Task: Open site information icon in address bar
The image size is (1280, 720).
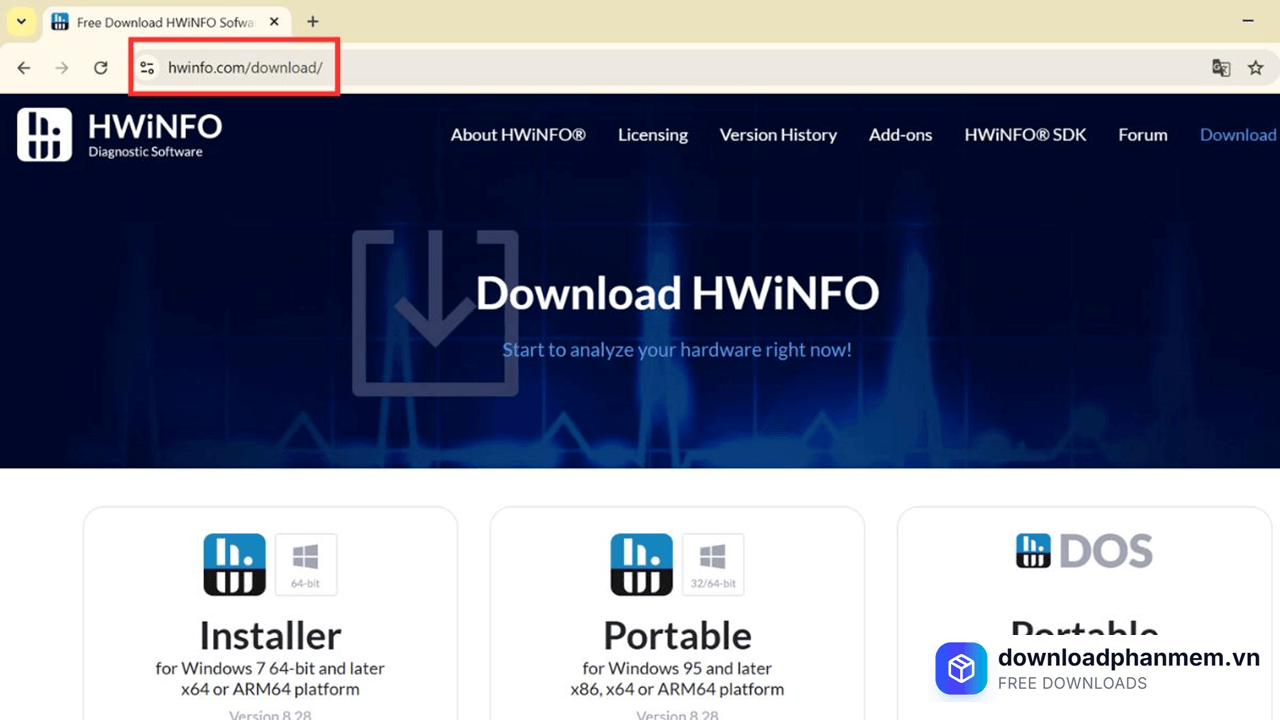Action: pos(147,68)
